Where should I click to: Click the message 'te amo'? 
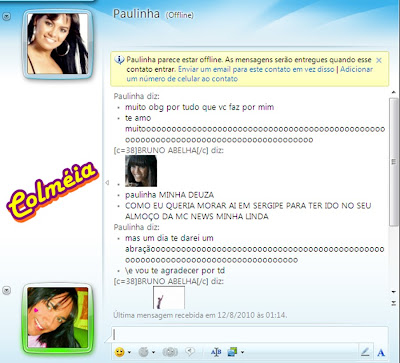(x=138, y=118)
